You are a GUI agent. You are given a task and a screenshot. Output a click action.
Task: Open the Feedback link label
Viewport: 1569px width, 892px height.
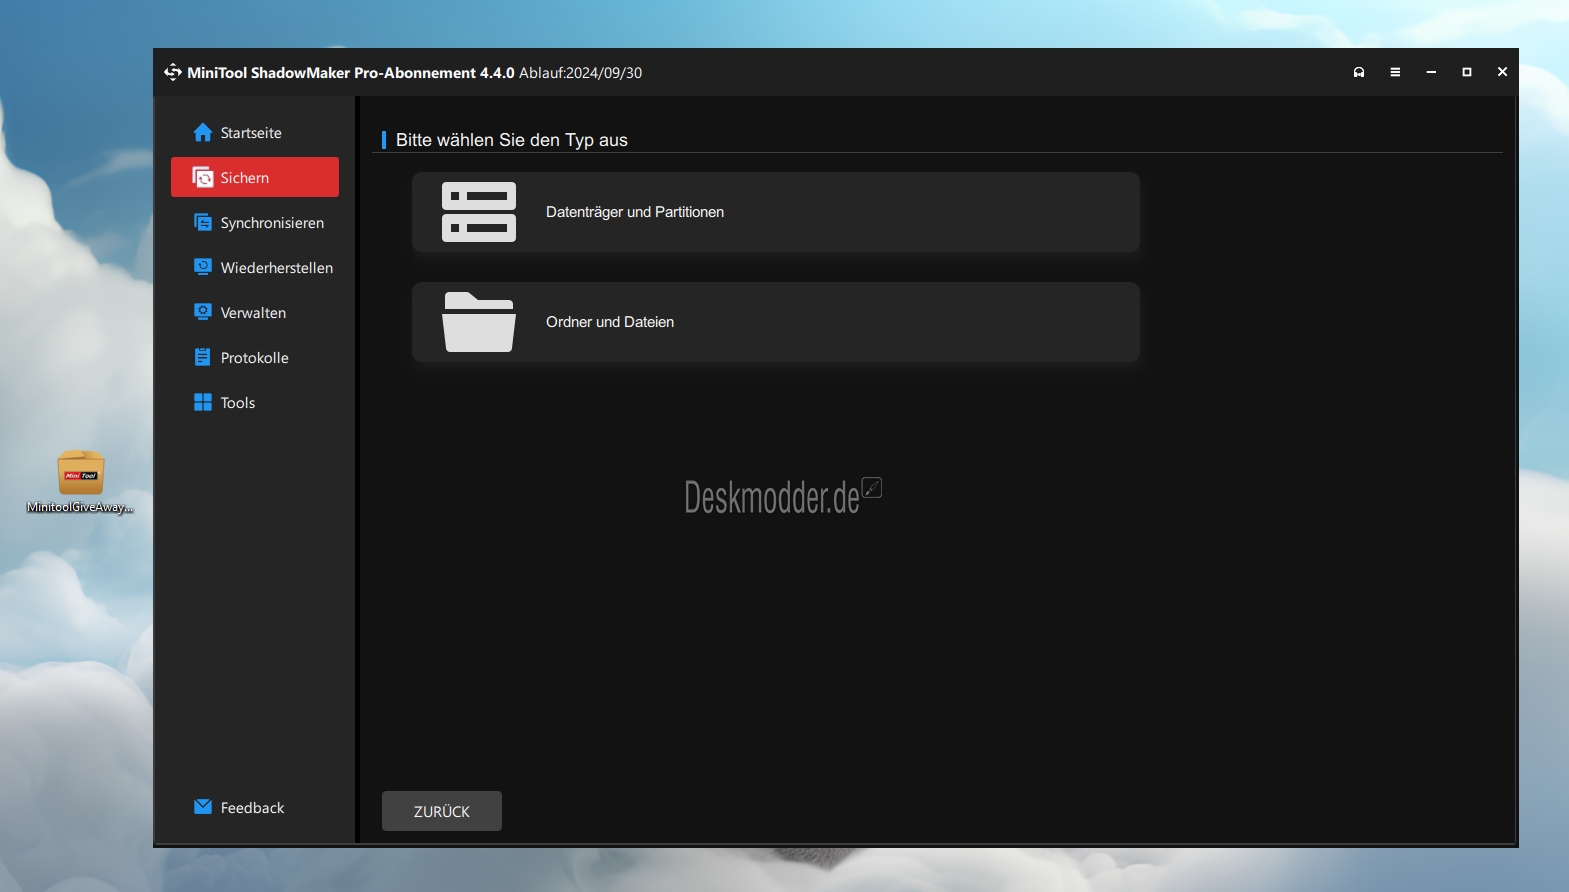252,808
